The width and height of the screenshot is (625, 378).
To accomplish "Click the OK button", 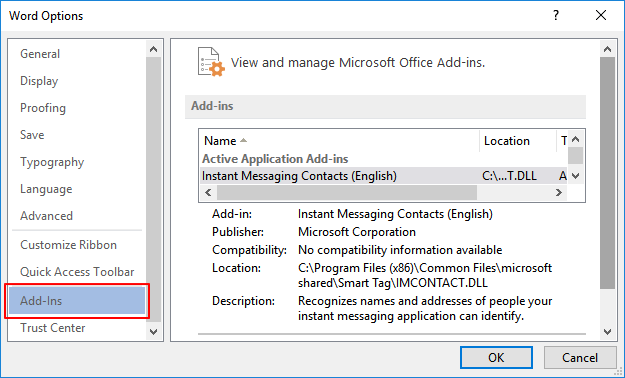I will 496,358.
